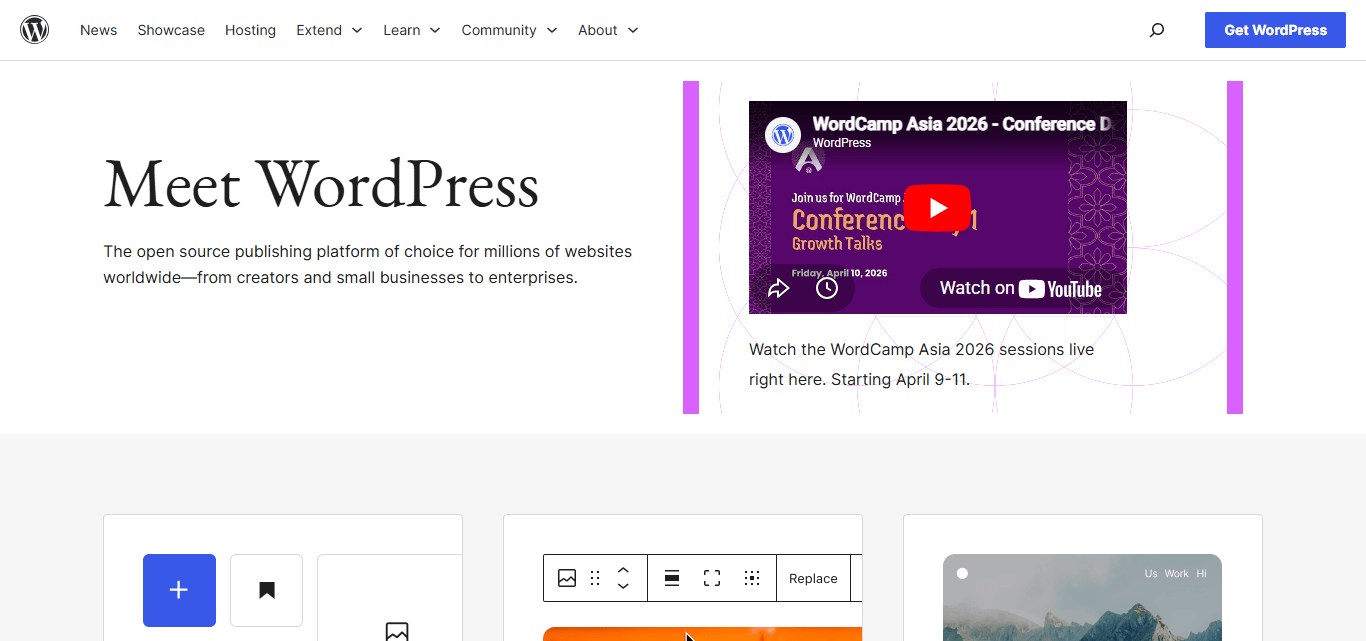Click the WordPress channel avatar on the video
Viewport: 1366px width, 641px height.
click(783, 134)
